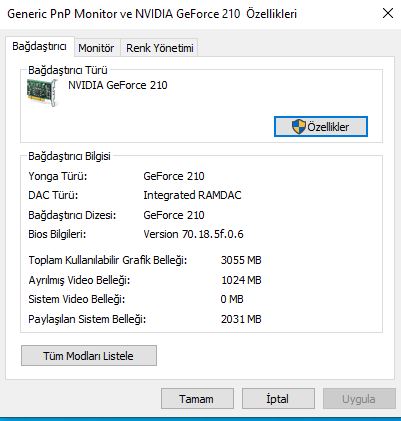
Task: Click the greyed-out Uygula button
Action: pyautogui.click(x=359, y=399)
